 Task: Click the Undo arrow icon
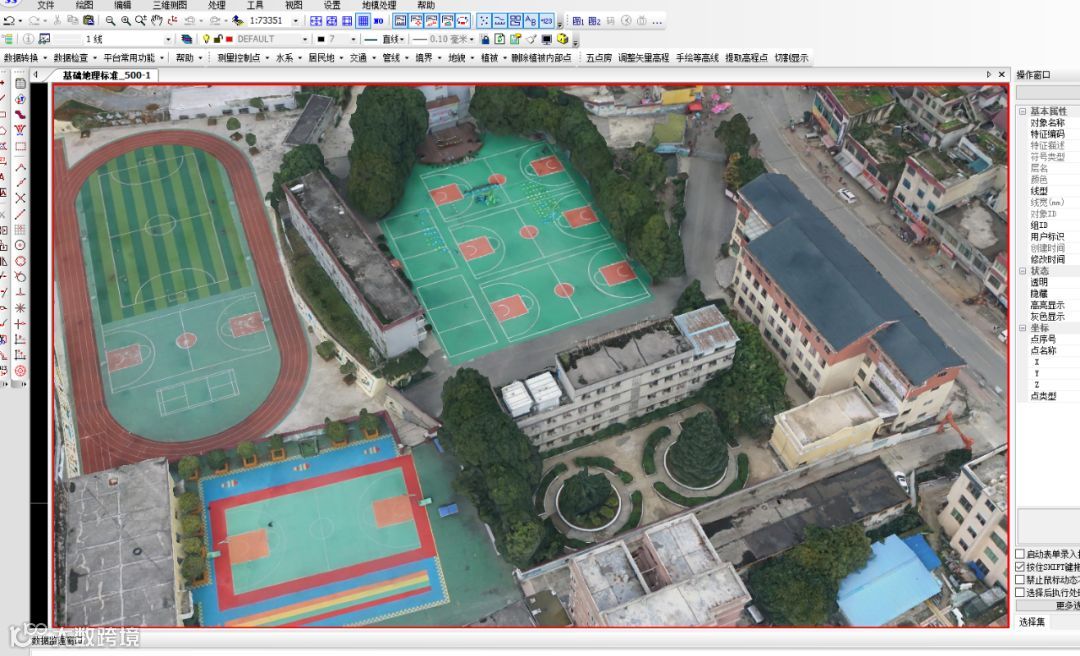(x=9, y=21)
